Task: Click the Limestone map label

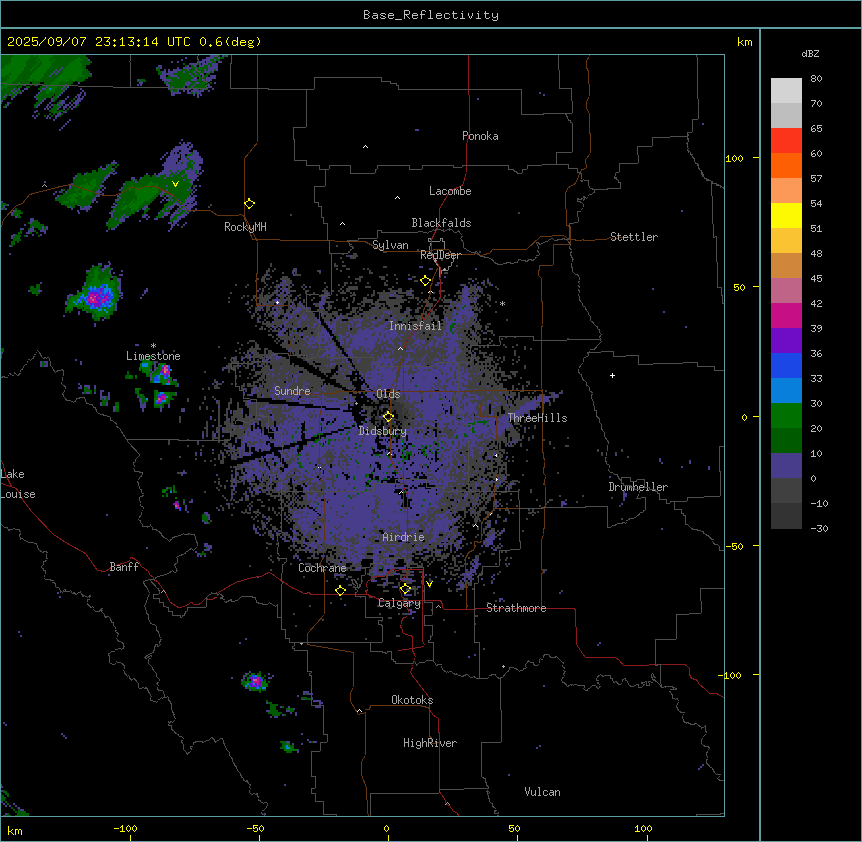Action: click(153, 356)
